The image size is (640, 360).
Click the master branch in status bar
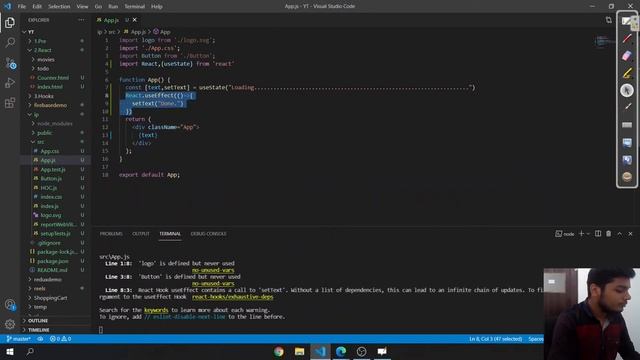[x=19, y=339]
